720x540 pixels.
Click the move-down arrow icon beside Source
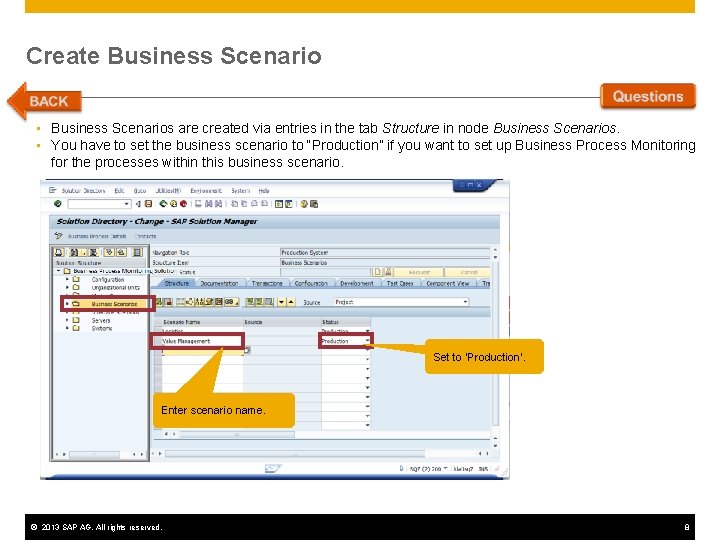(281, 302)
